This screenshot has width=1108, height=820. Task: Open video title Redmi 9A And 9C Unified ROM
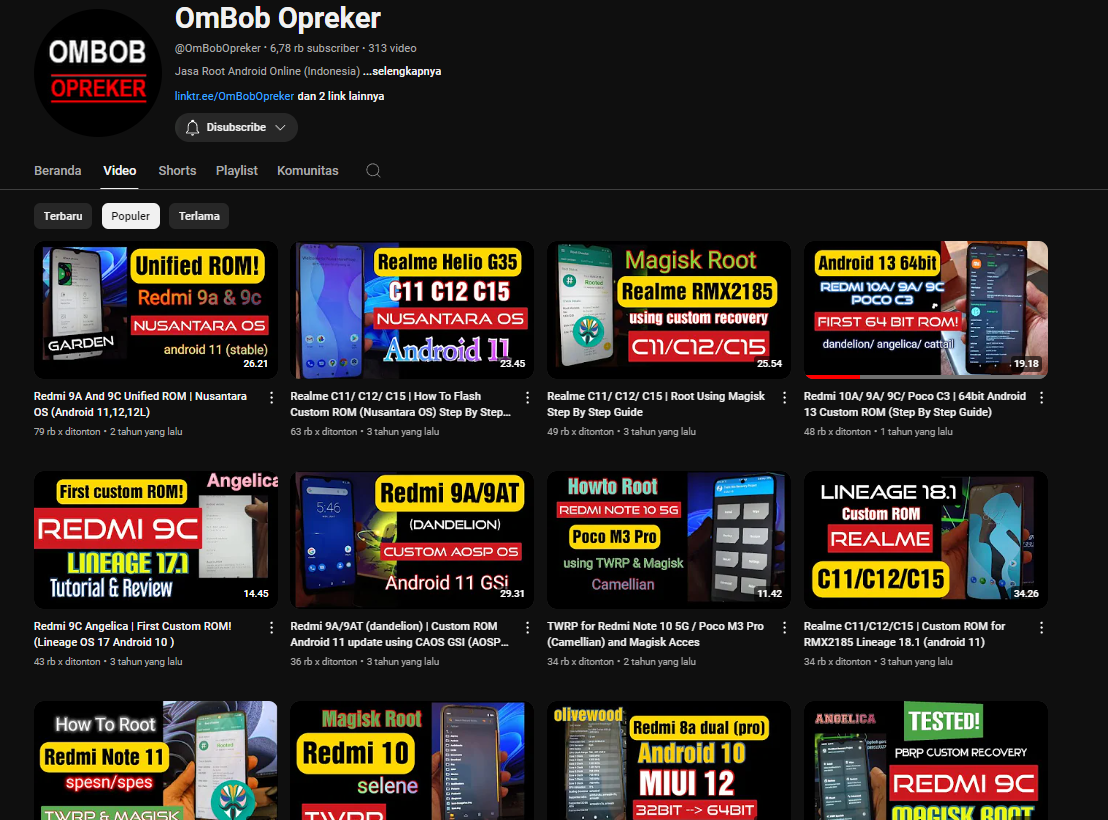[140, 404]
